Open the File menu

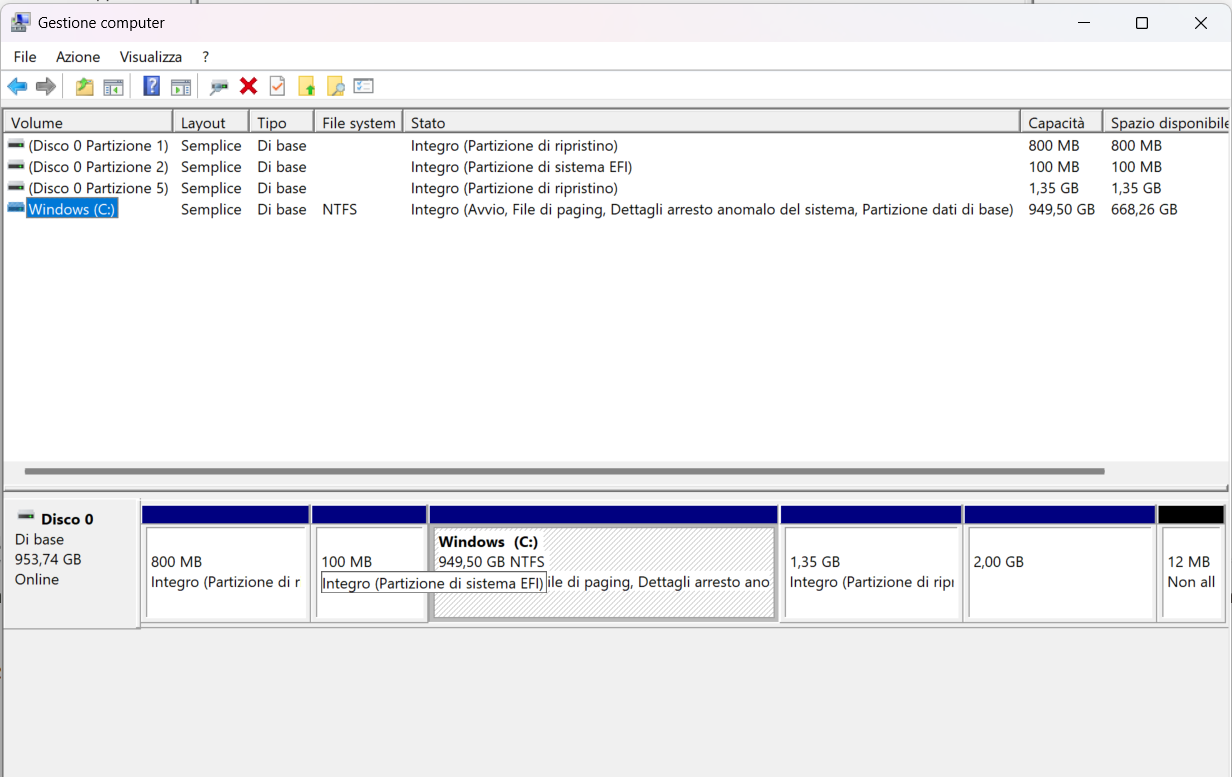(x=25, y=57)
